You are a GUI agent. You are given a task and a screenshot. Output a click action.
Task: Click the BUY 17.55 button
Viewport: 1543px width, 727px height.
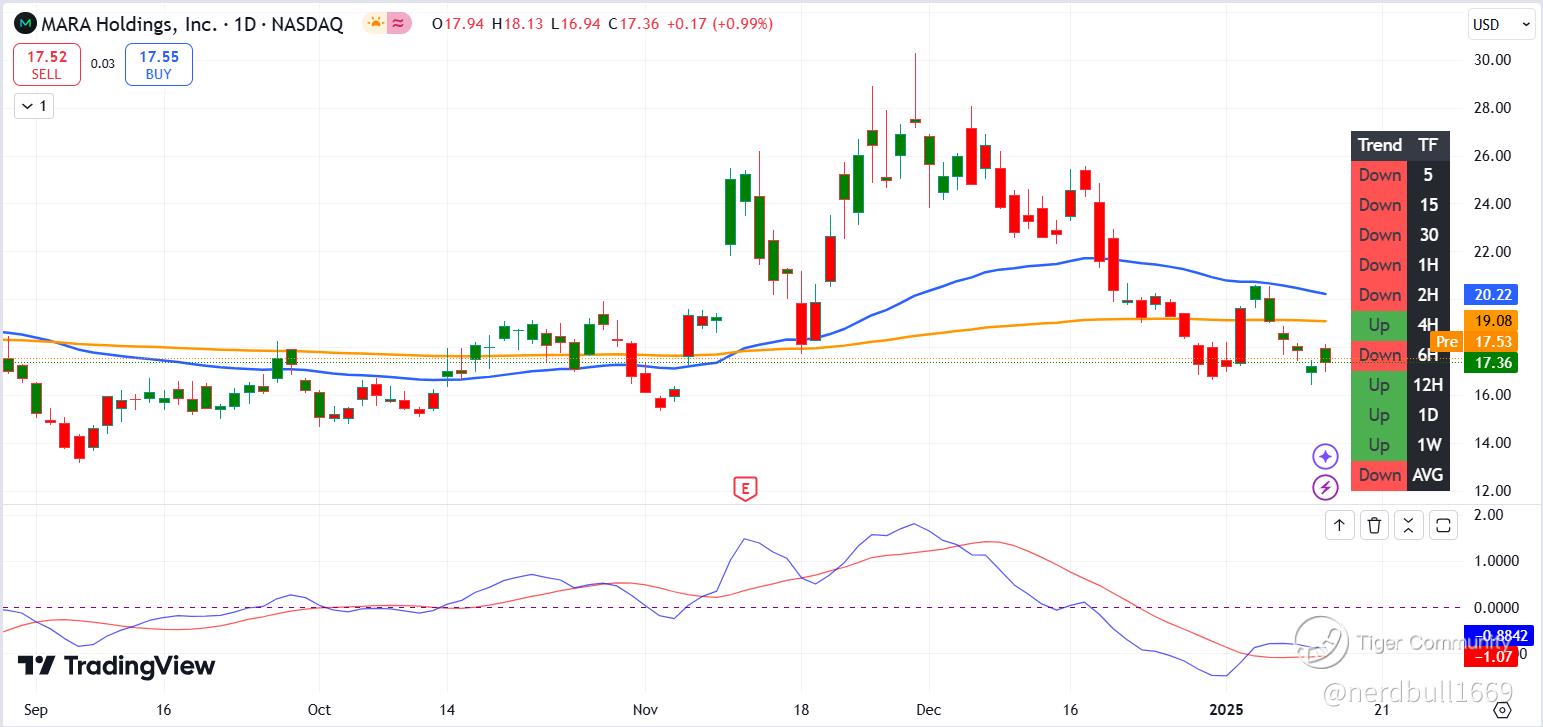[158, 65]
